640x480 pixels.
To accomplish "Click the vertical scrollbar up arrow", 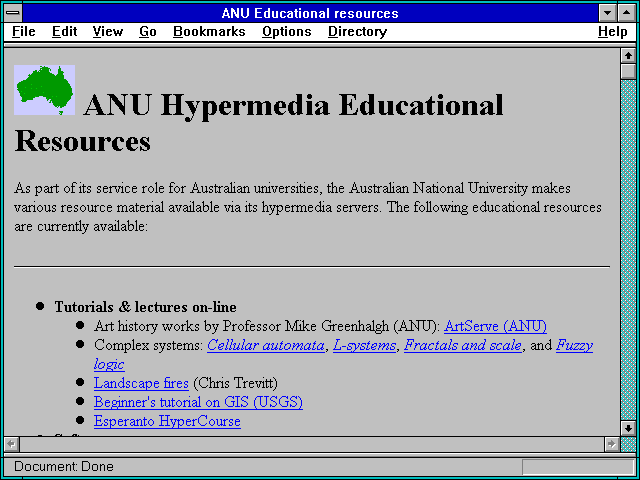I will click(628, 56).
